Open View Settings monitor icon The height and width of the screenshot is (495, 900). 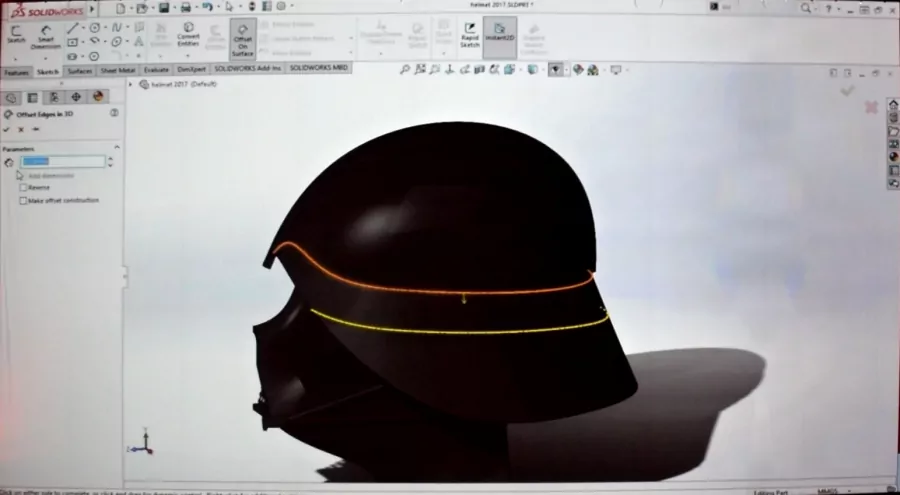coord(616,69)
